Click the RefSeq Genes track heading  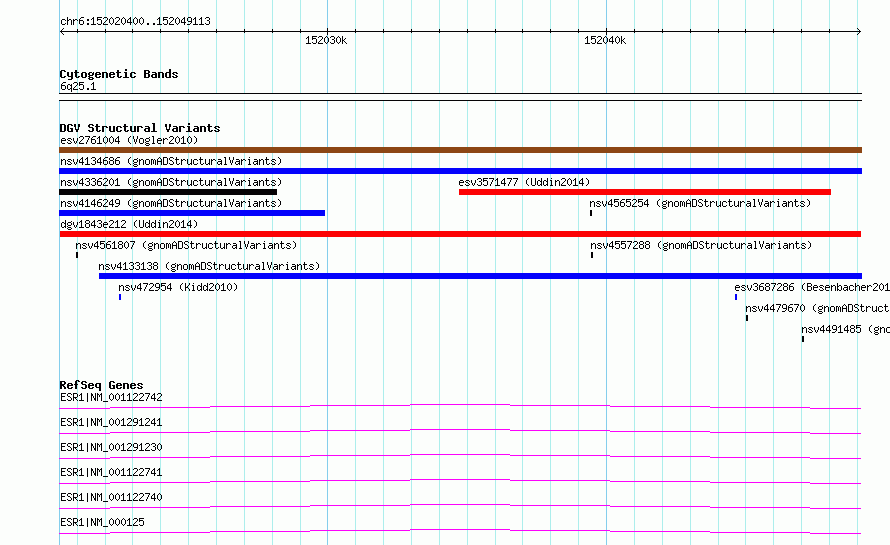click(x=102, y=385)
